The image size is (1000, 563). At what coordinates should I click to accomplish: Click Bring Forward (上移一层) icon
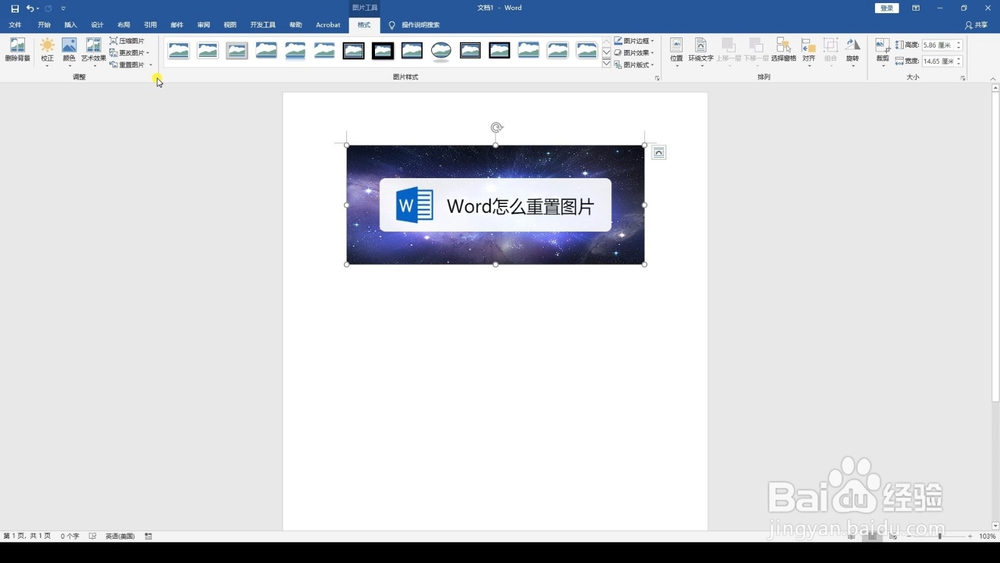[x=728, y=51]
